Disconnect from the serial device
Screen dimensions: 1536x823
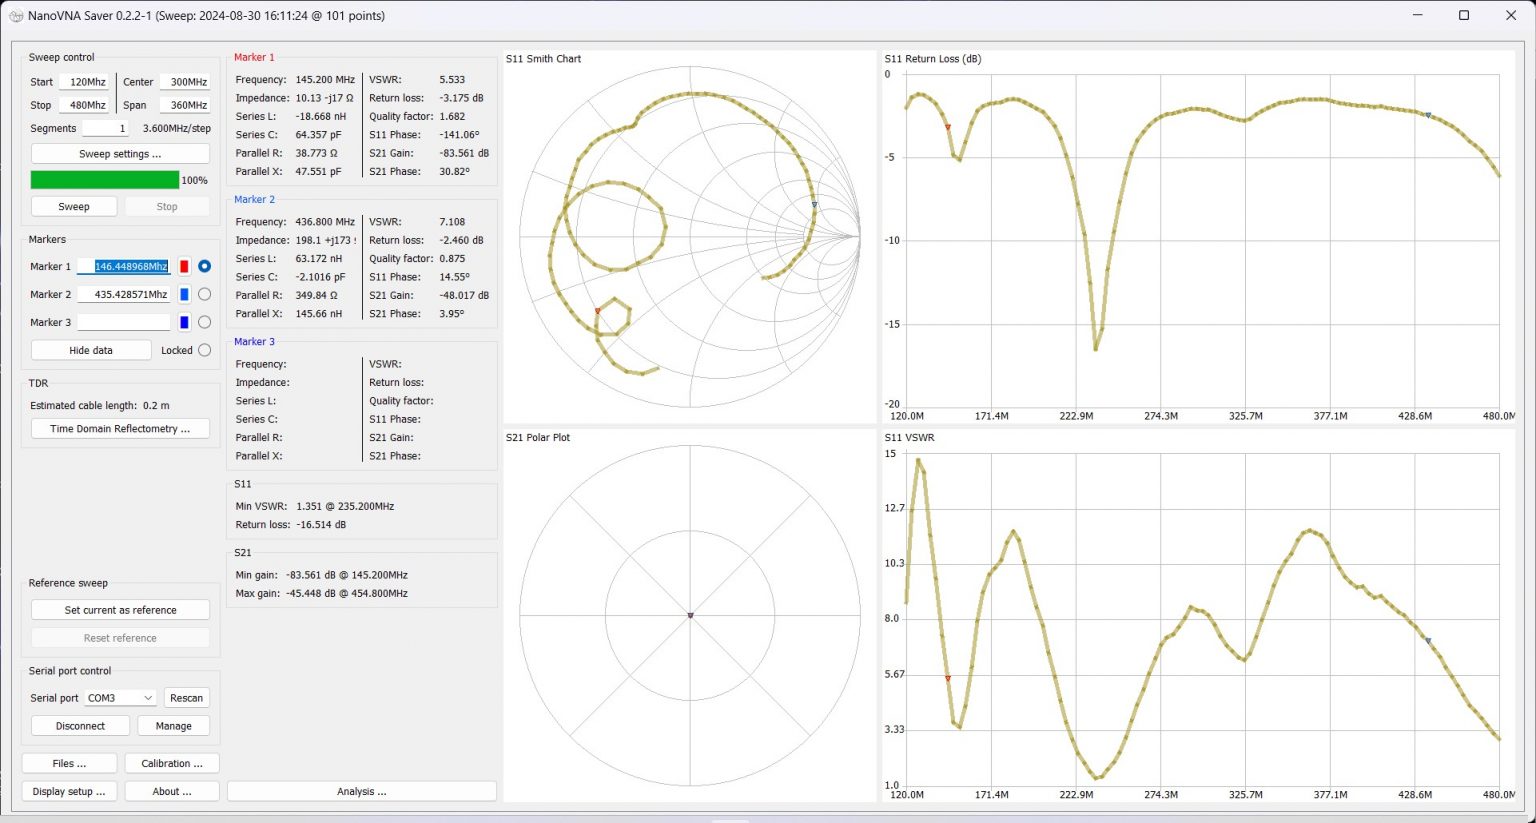point(80,726)
